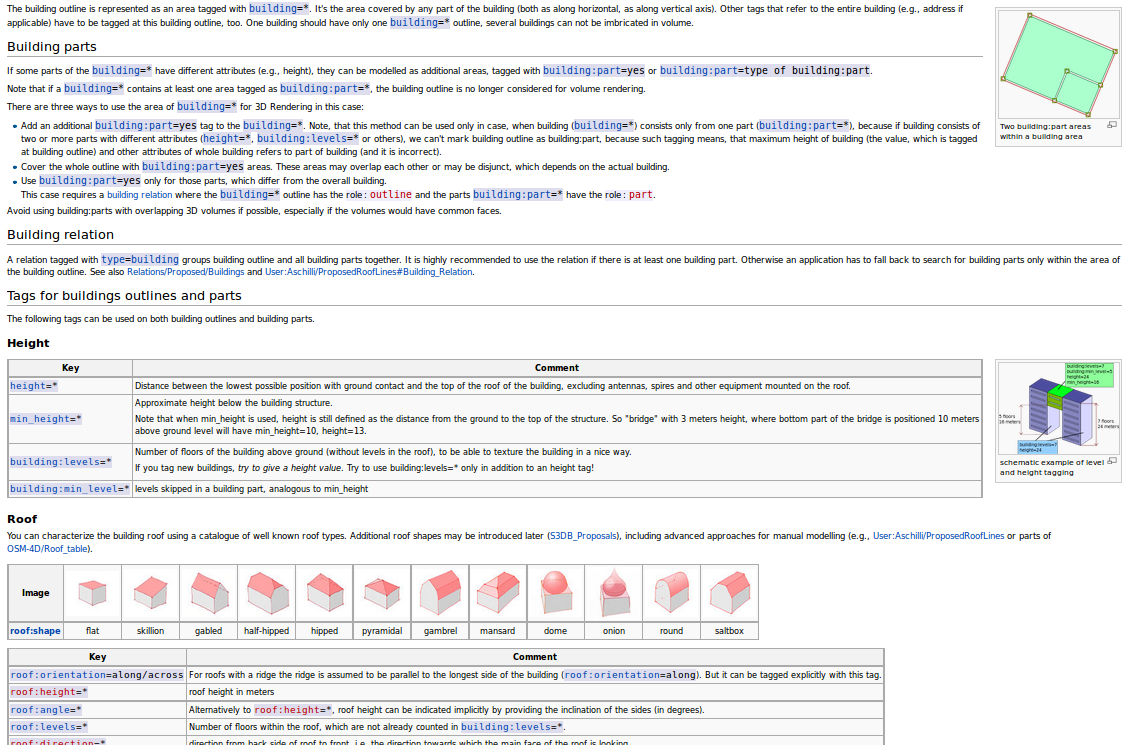This screenshot has height=745, width=1137.
Task: Click the flat roof shape image
Action: coord(92,592)
